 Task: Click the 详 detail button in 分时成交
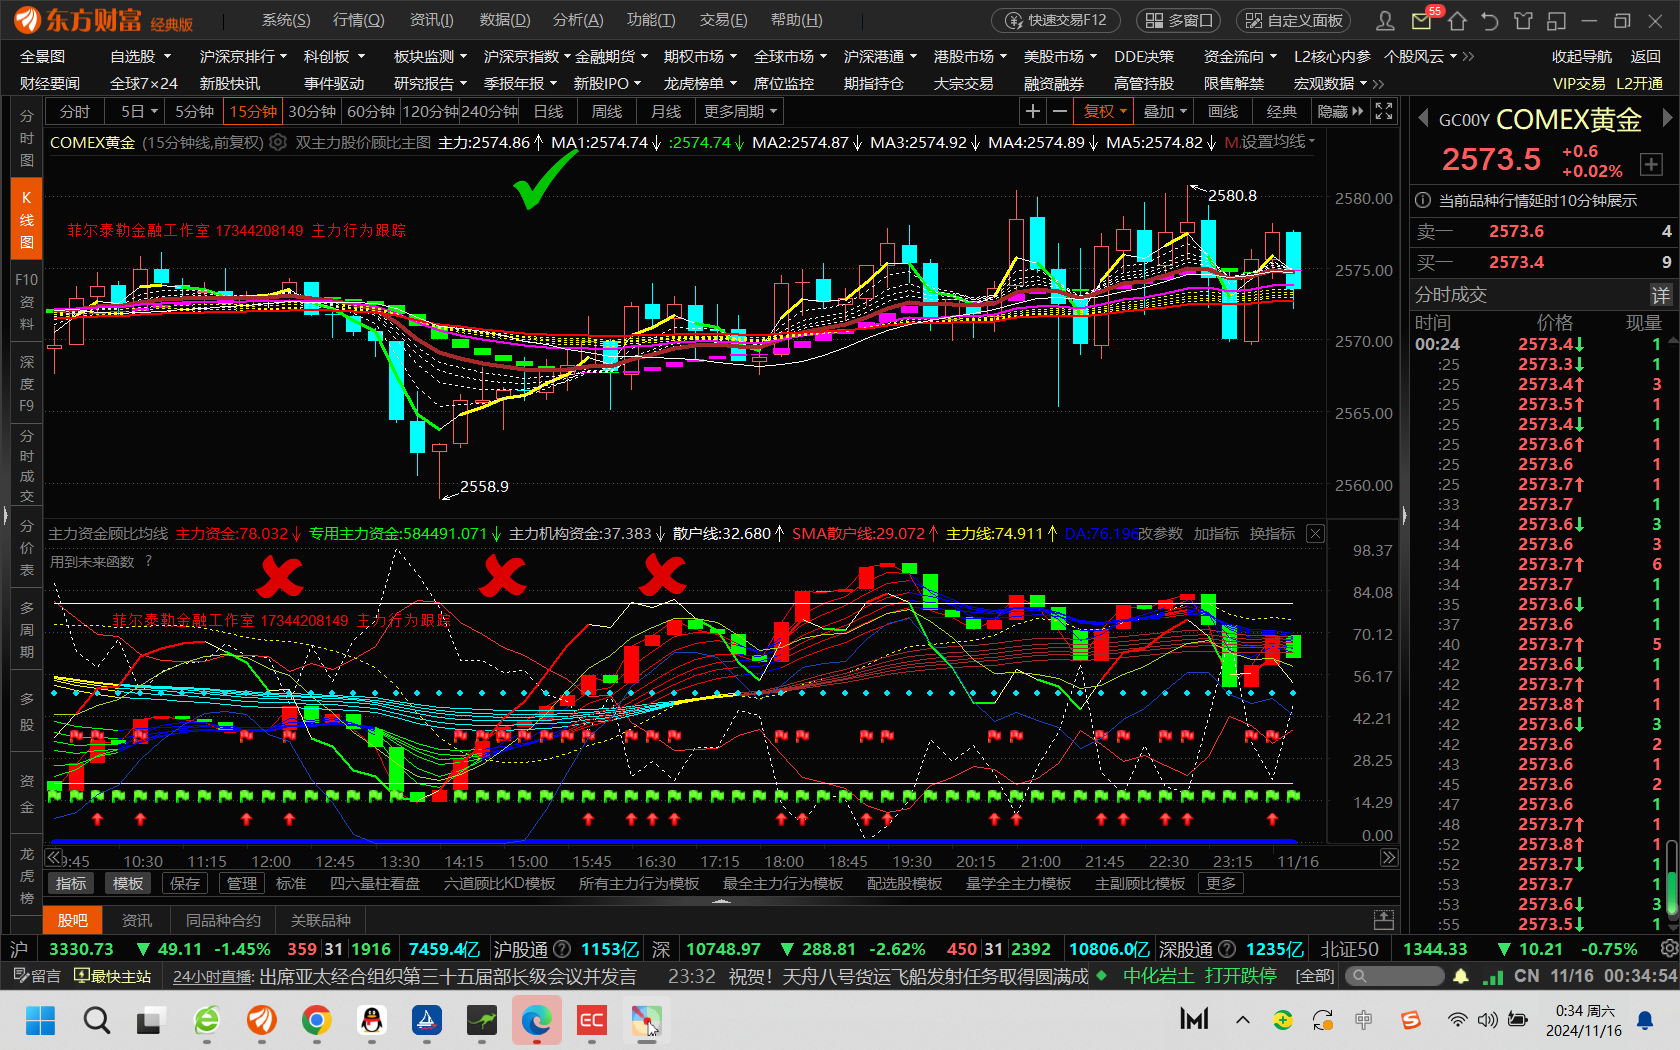click(x=1660, y=295)
